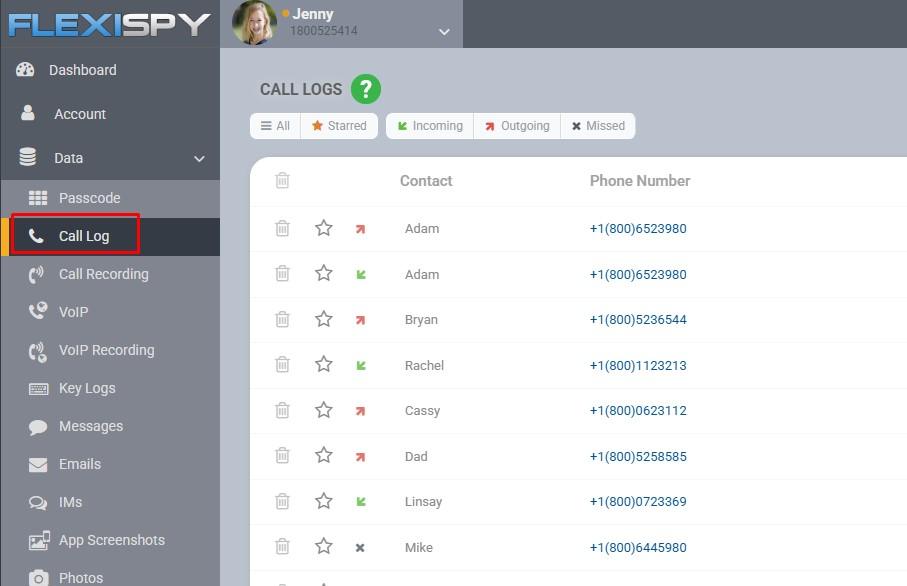Screen dimensions: 907x586
Task: Open Linsay's number +1(800)0723369
Action: coord(638,502)
